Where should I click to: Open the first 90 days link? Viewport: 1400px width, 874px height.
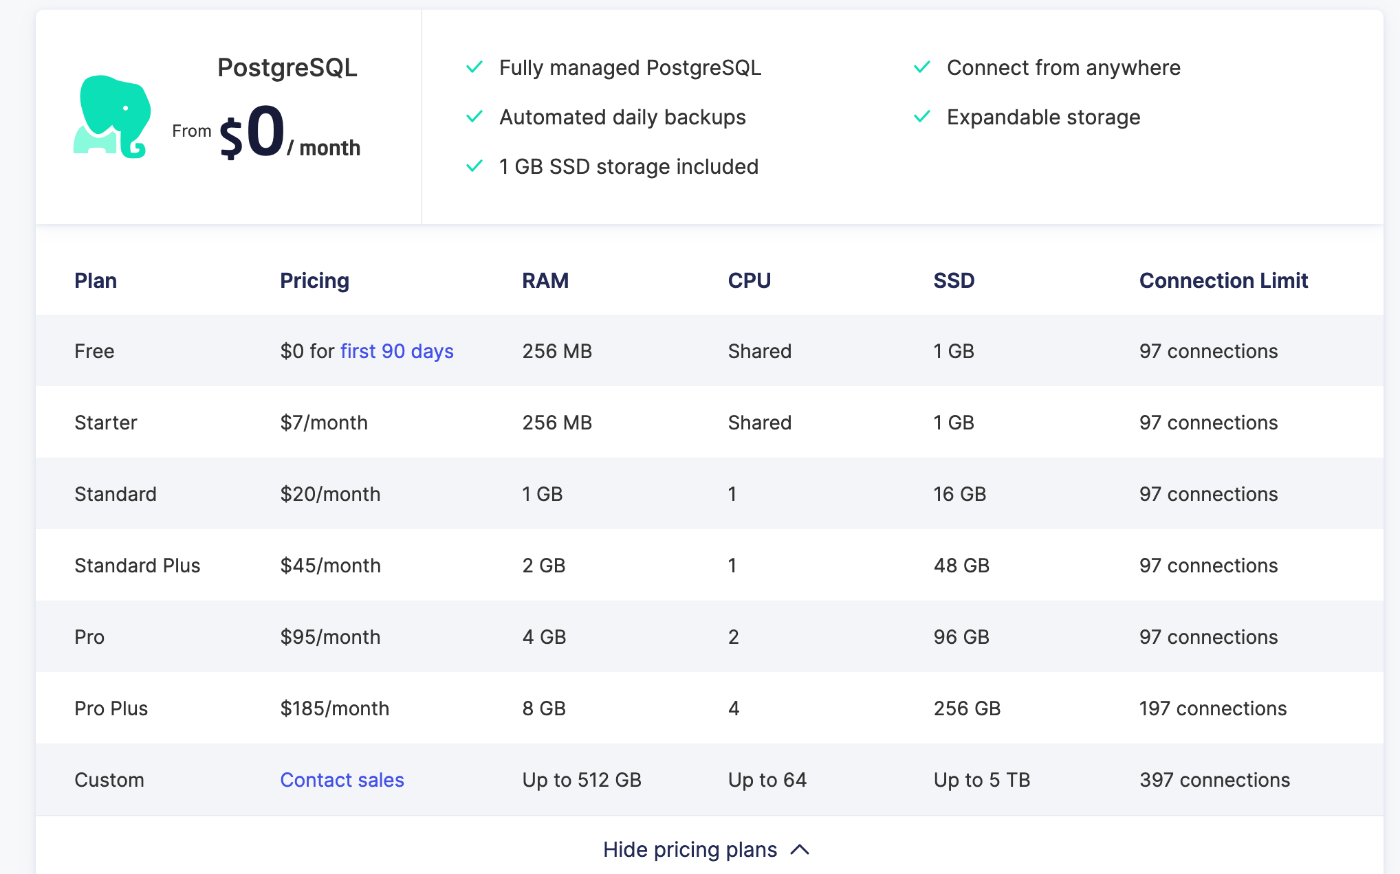[x=397, y=351]
